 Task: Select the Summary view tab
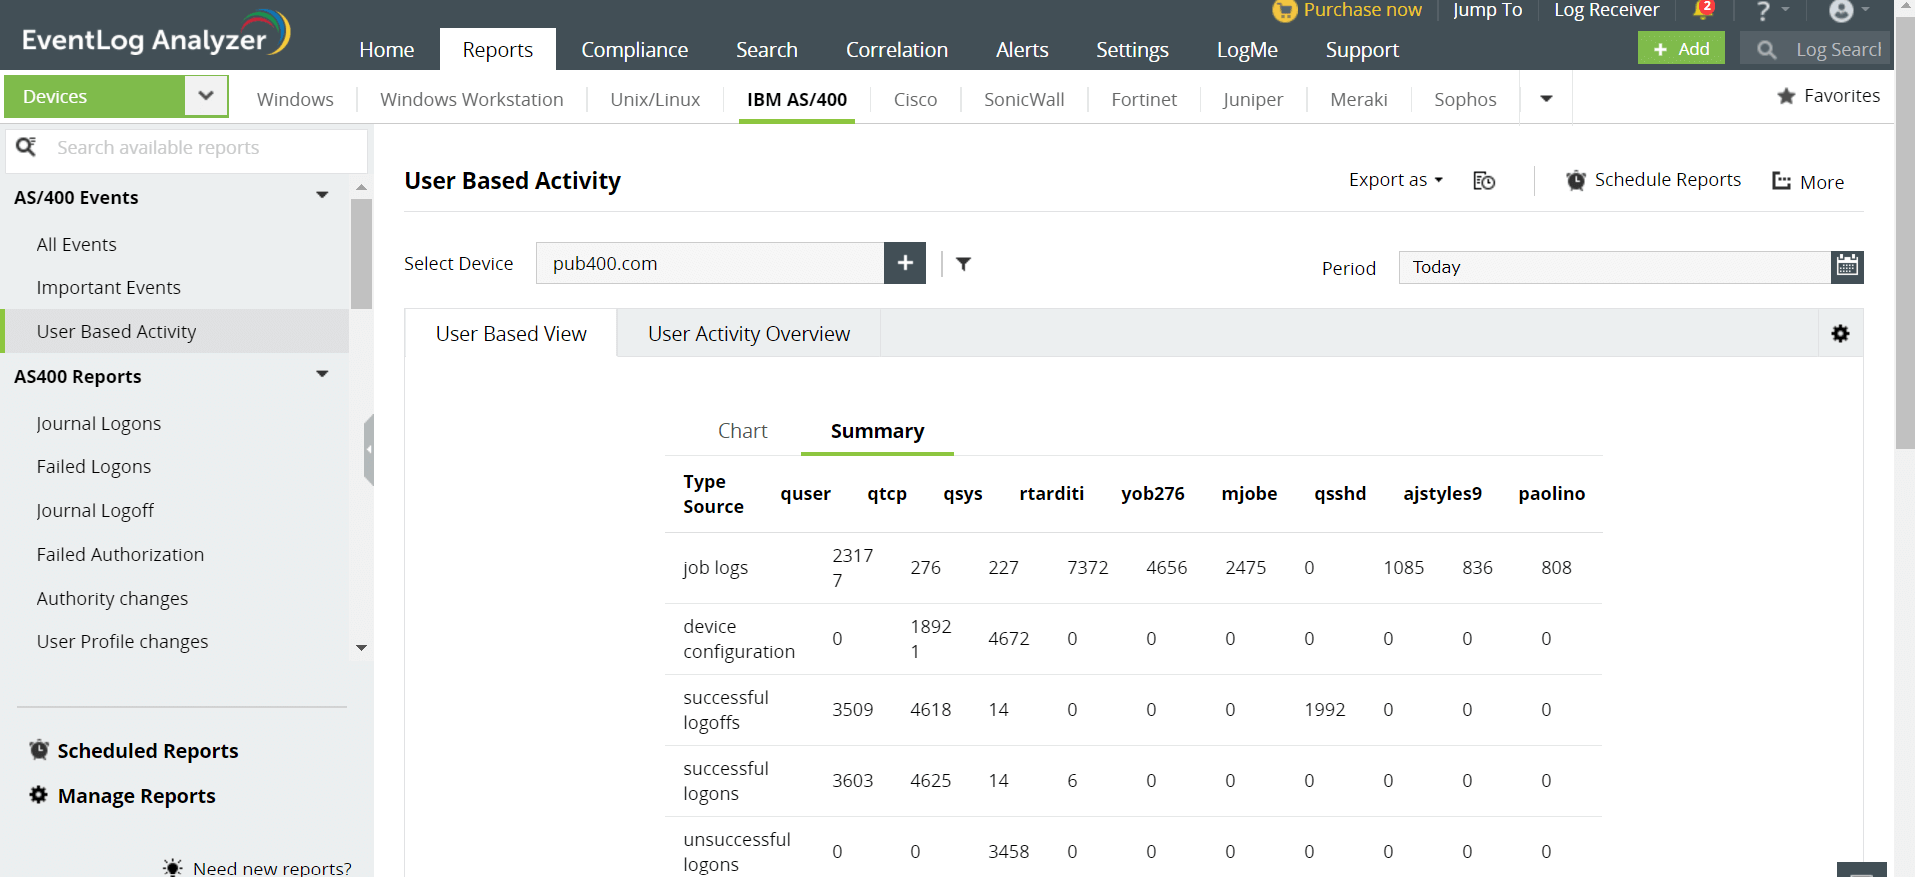[877, 431]
